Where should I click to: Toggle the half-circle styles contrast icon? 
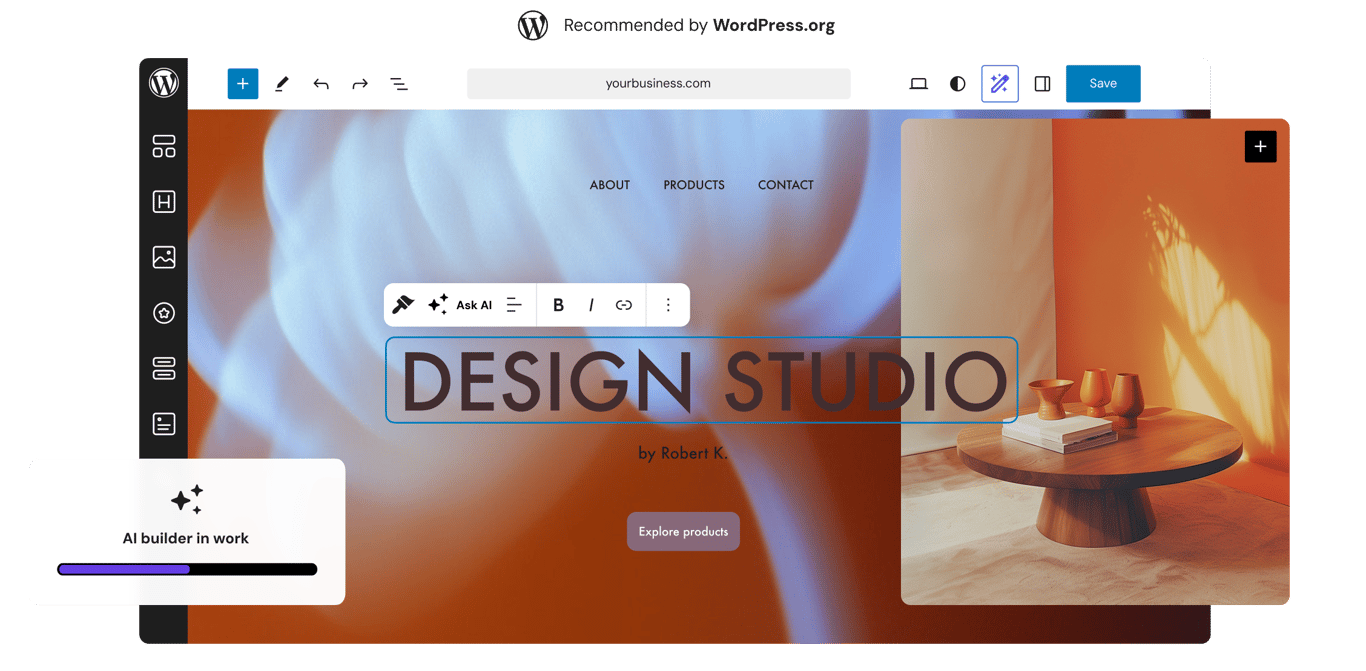958,84
